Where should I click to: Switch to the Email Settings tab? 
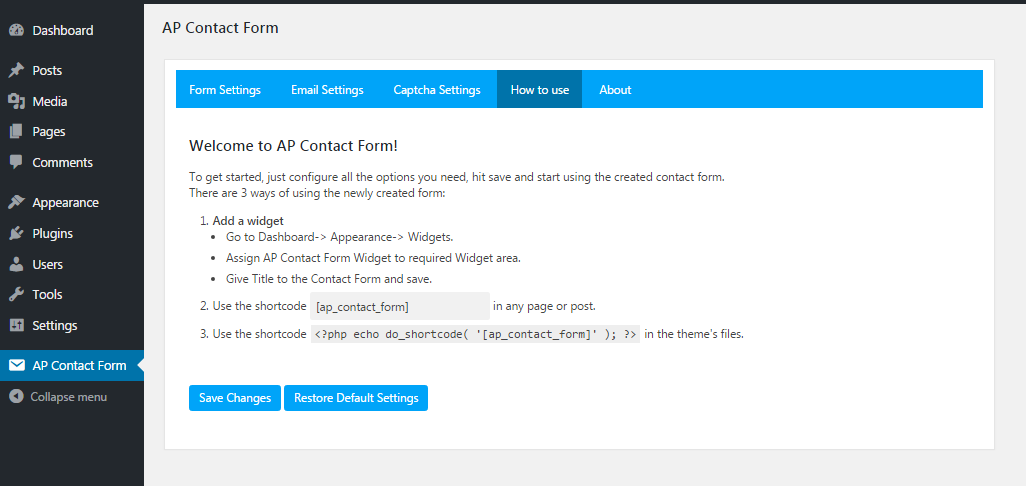[327, 90]
